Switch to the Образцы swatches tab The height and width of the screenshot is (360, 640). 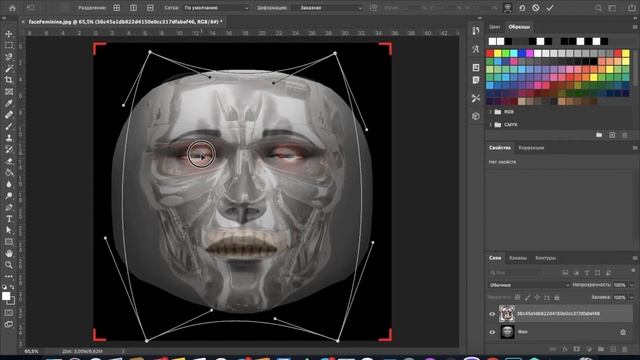coord(519,27)
